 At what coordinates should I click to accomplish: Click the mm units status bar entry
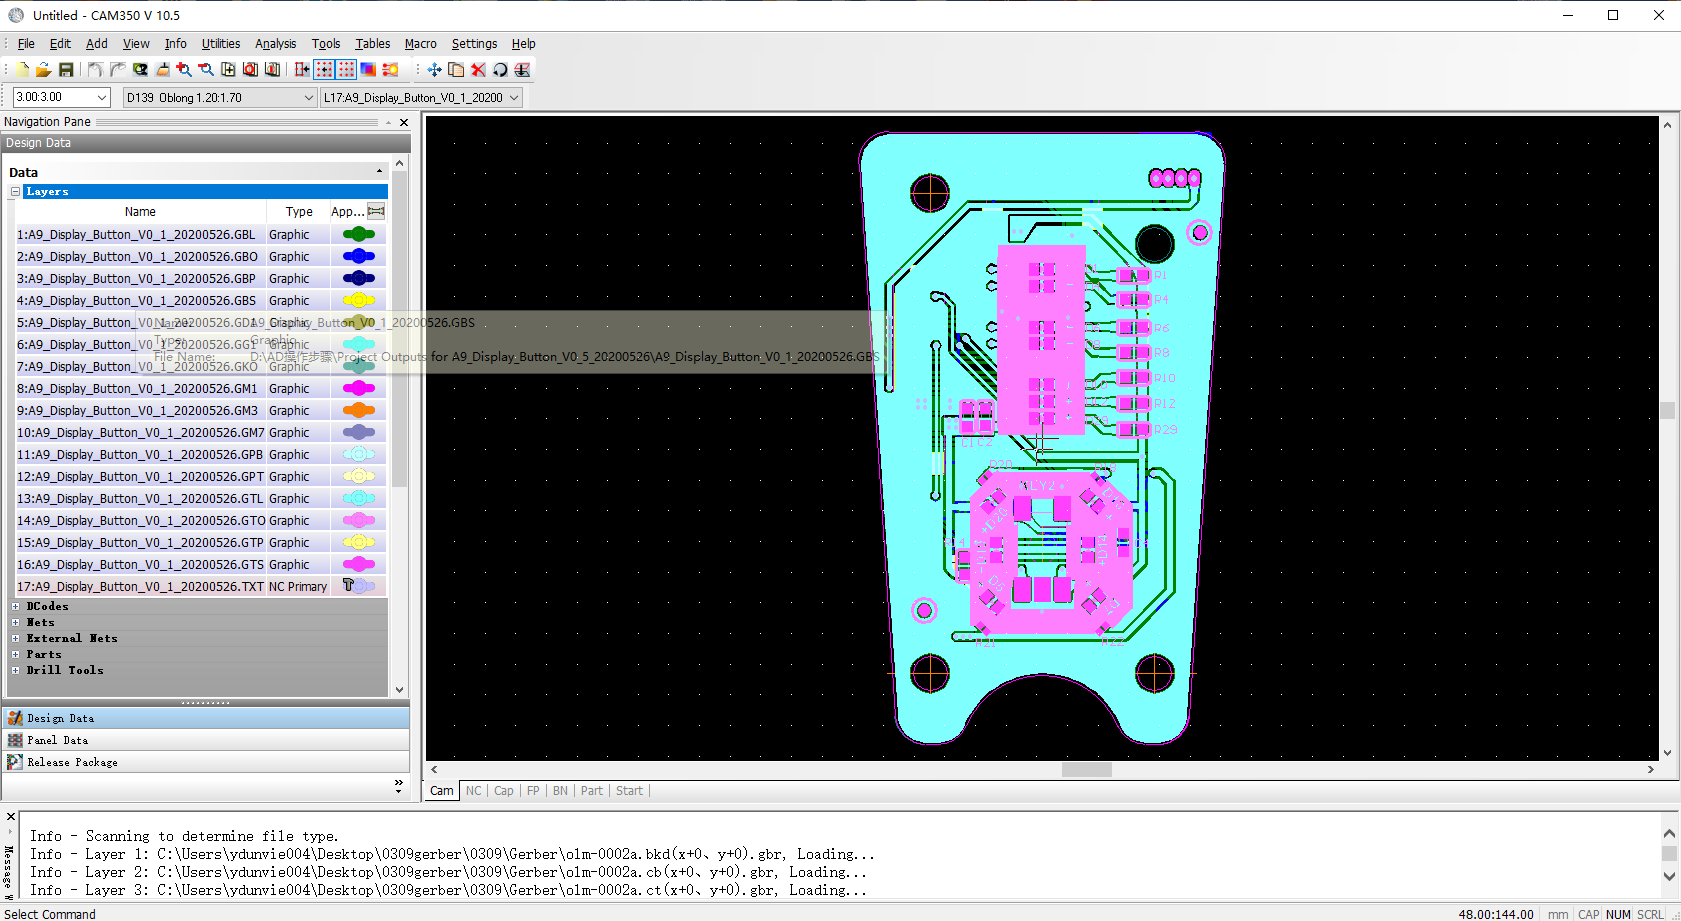pos(1558,914)
